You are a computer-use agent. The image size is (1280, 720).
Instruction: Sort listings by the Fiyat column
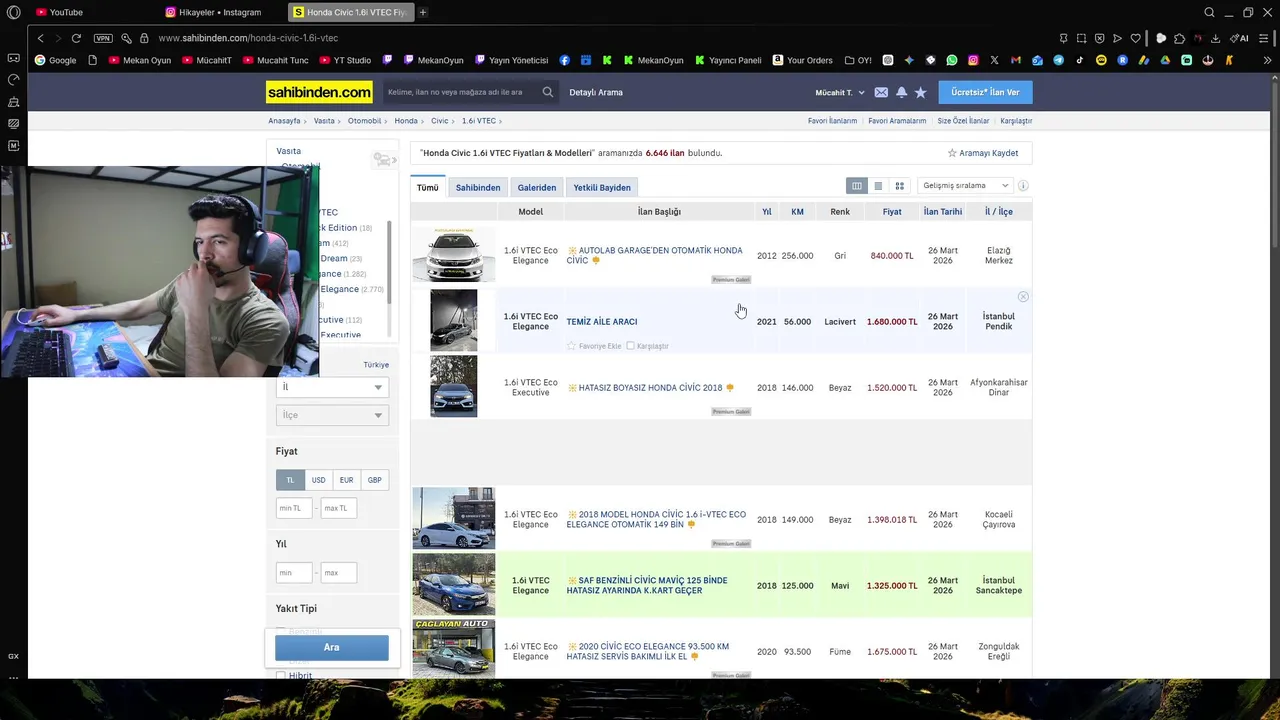(892, 212)
